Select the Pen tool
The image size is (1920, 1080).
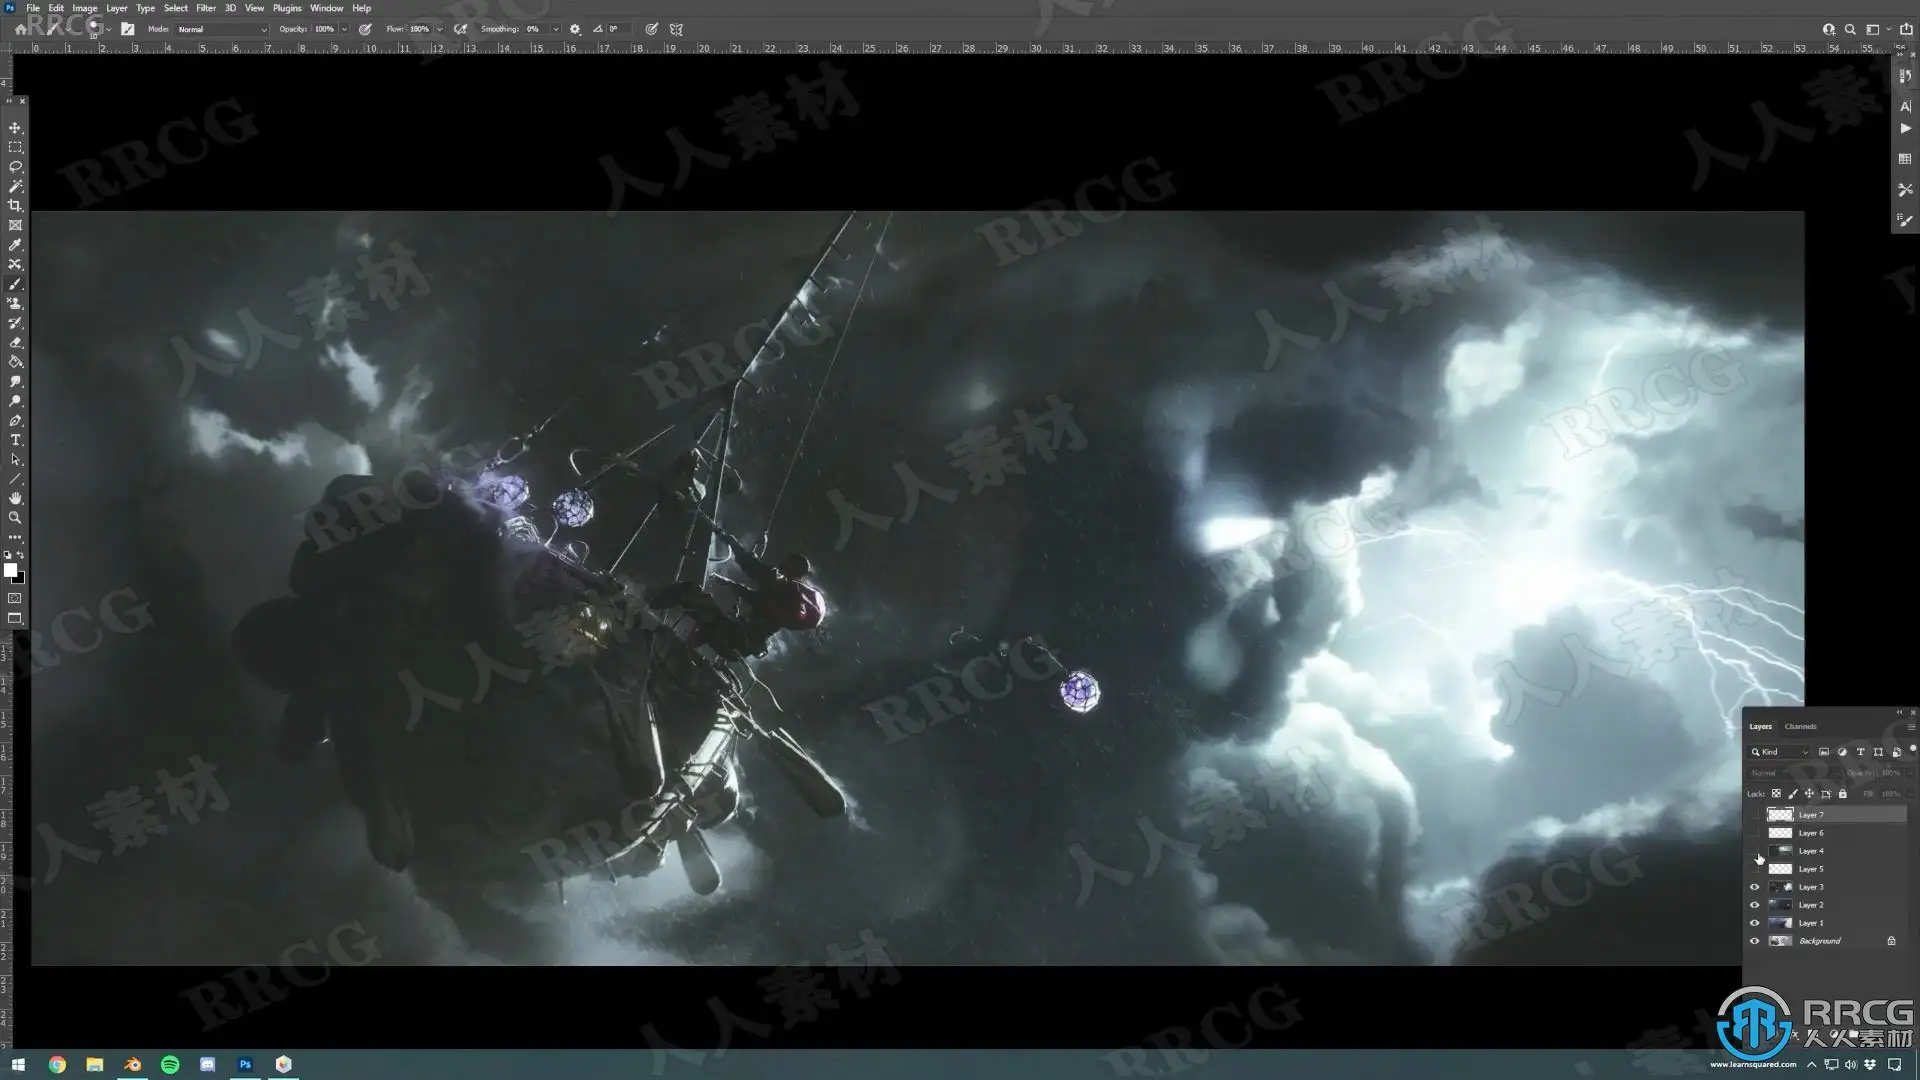(x=15, y=420)
